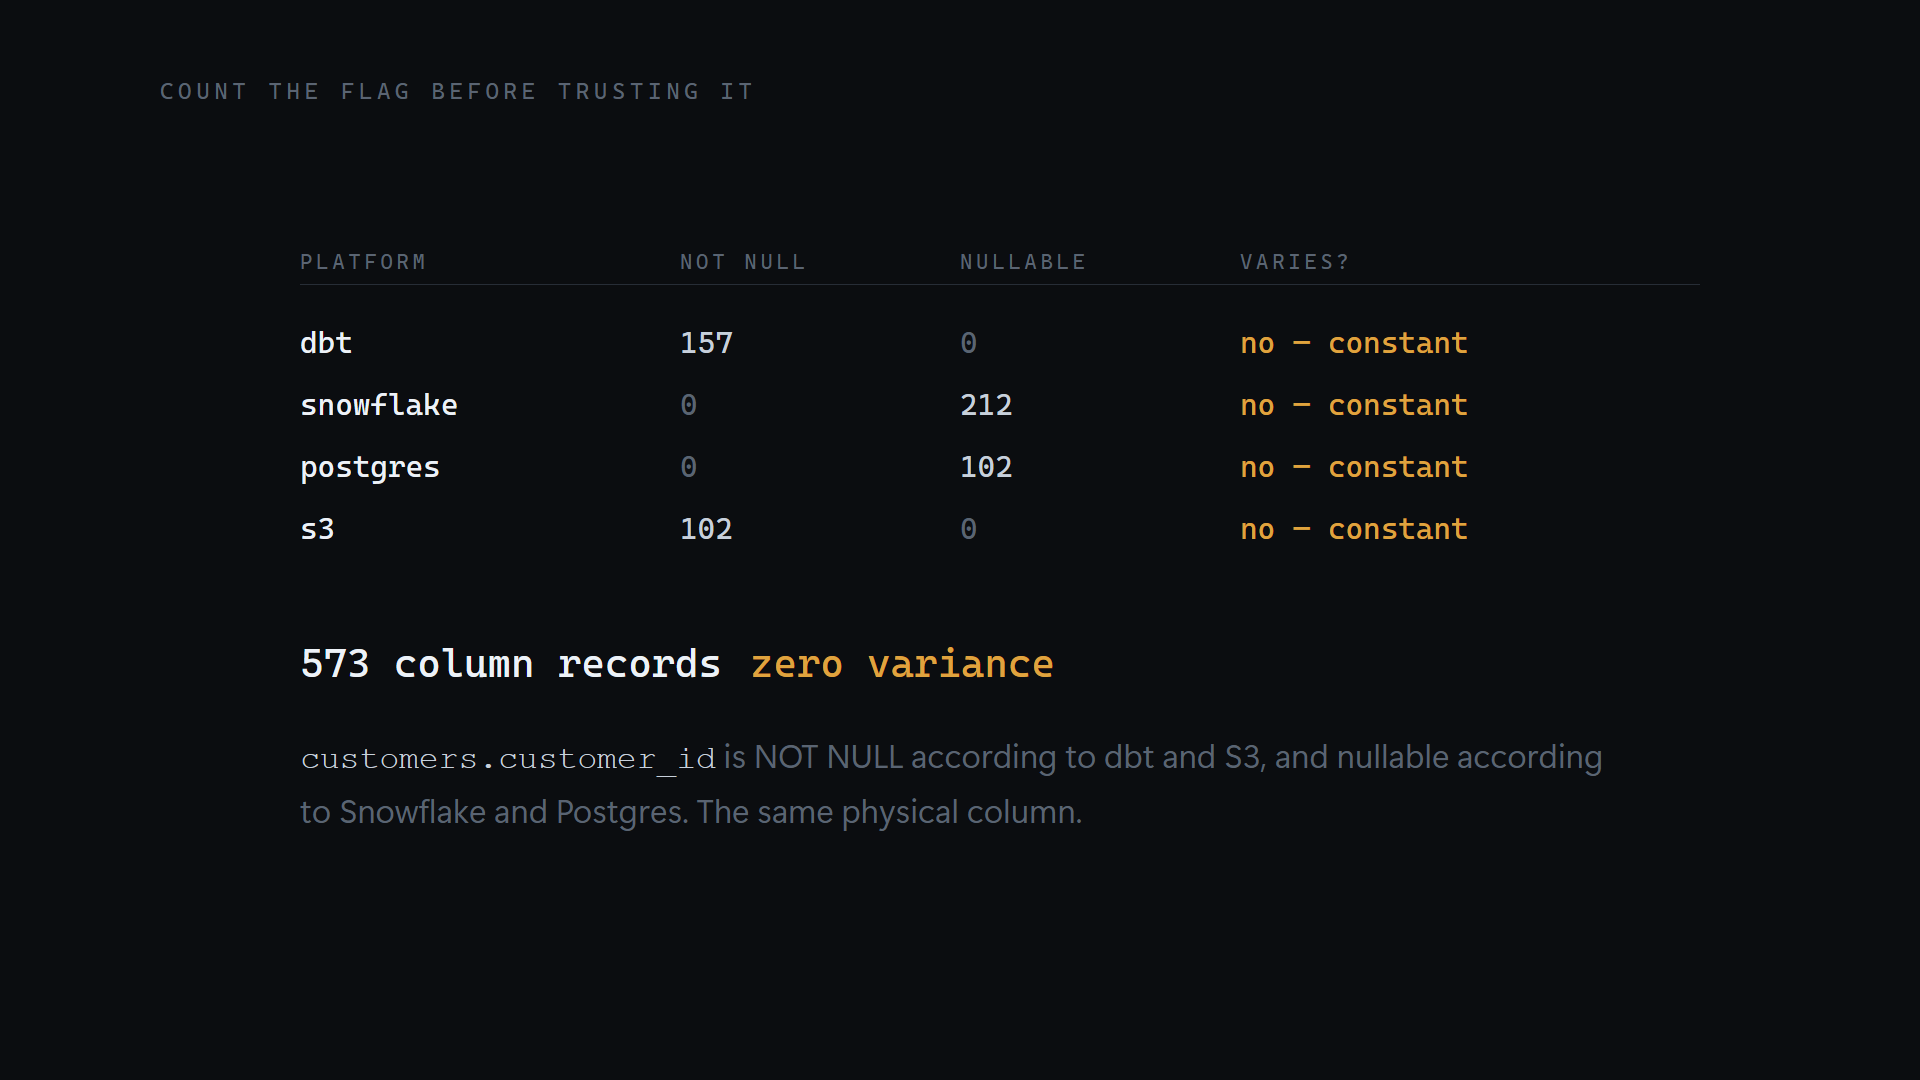Click the orange 'zero variance' text
The width and height of the screenshot is (1920, 1080).
click(902, 664)
